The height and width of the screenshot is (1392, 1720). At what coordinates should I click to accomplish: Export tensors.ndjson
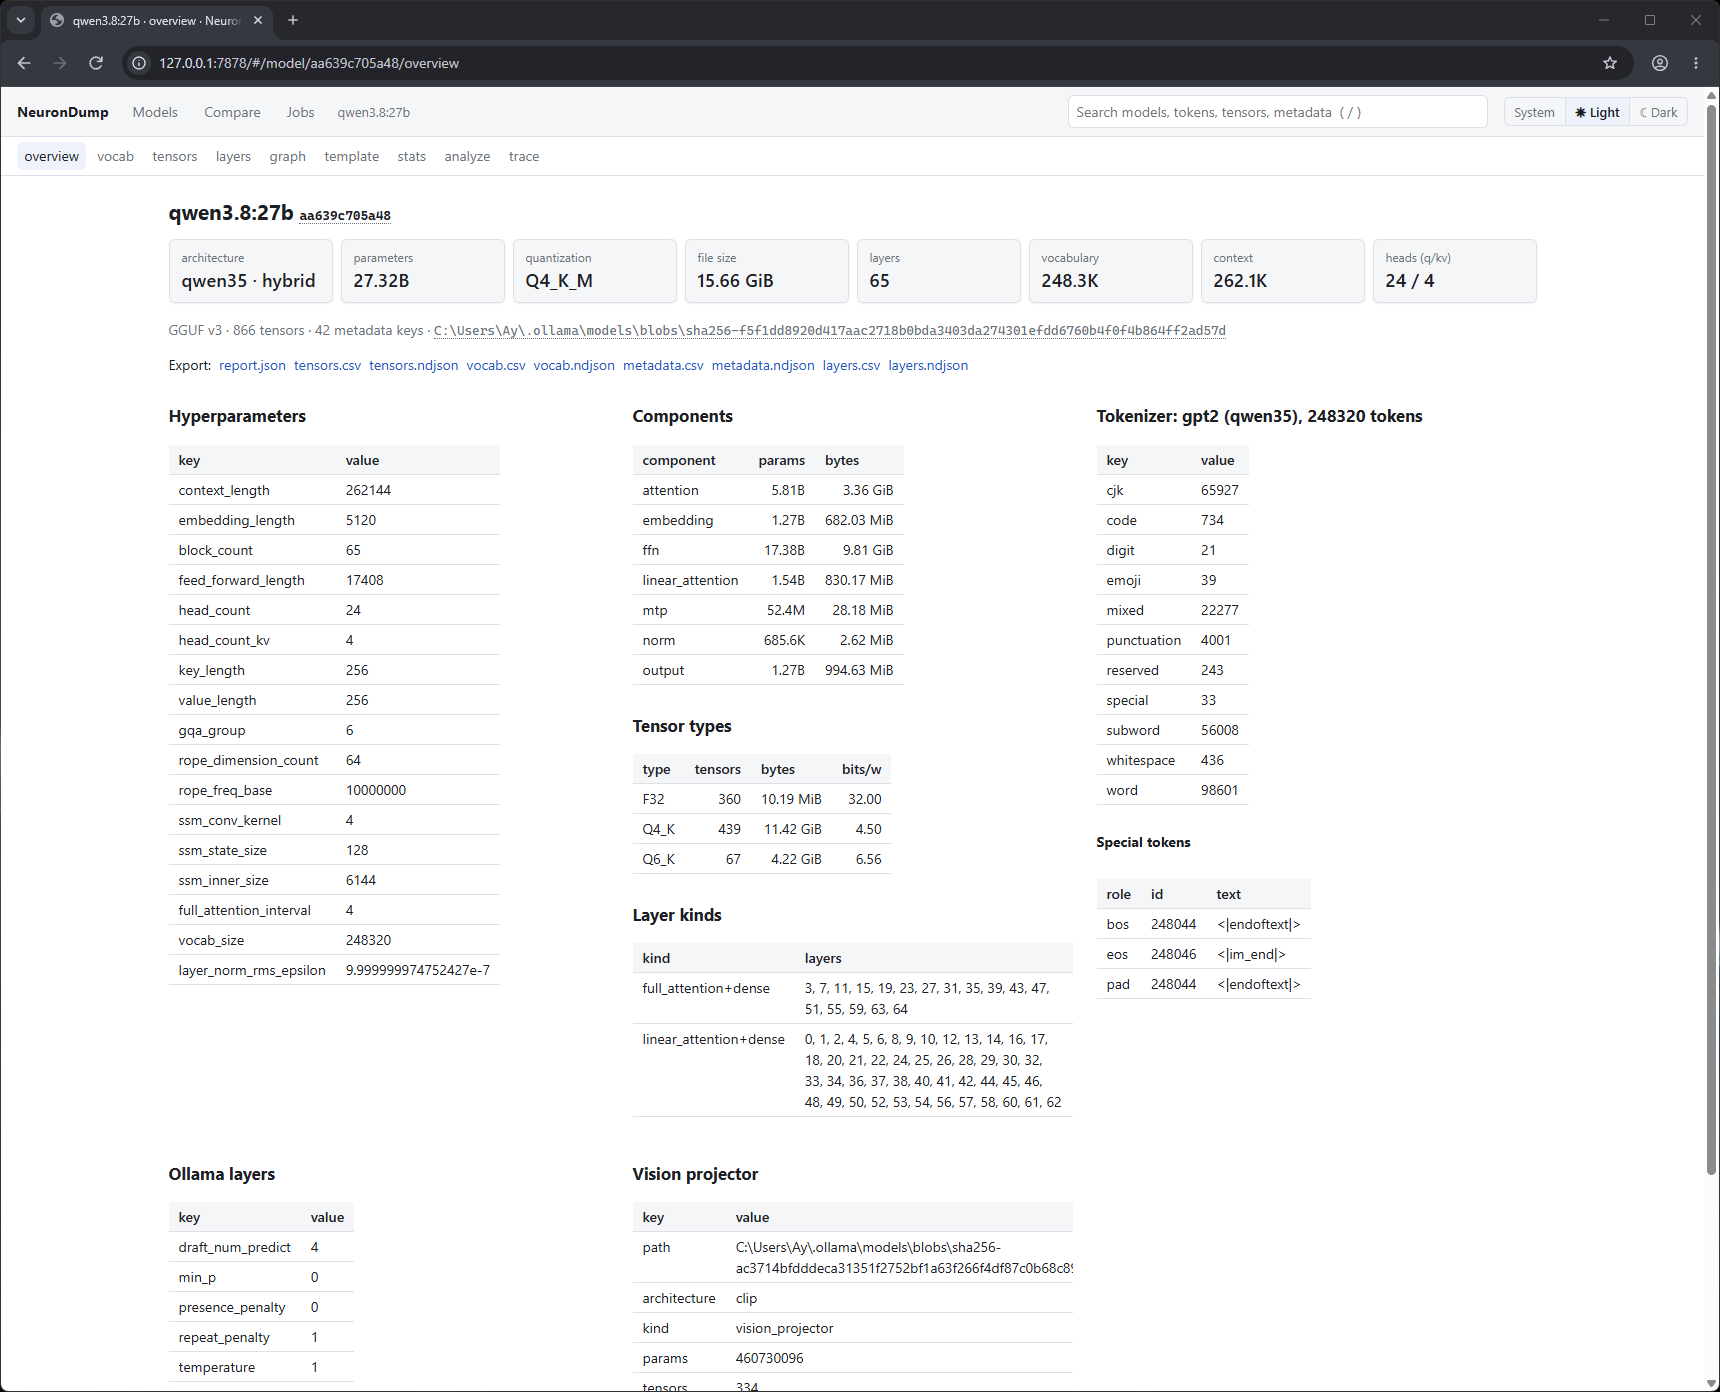pos(413,365)
